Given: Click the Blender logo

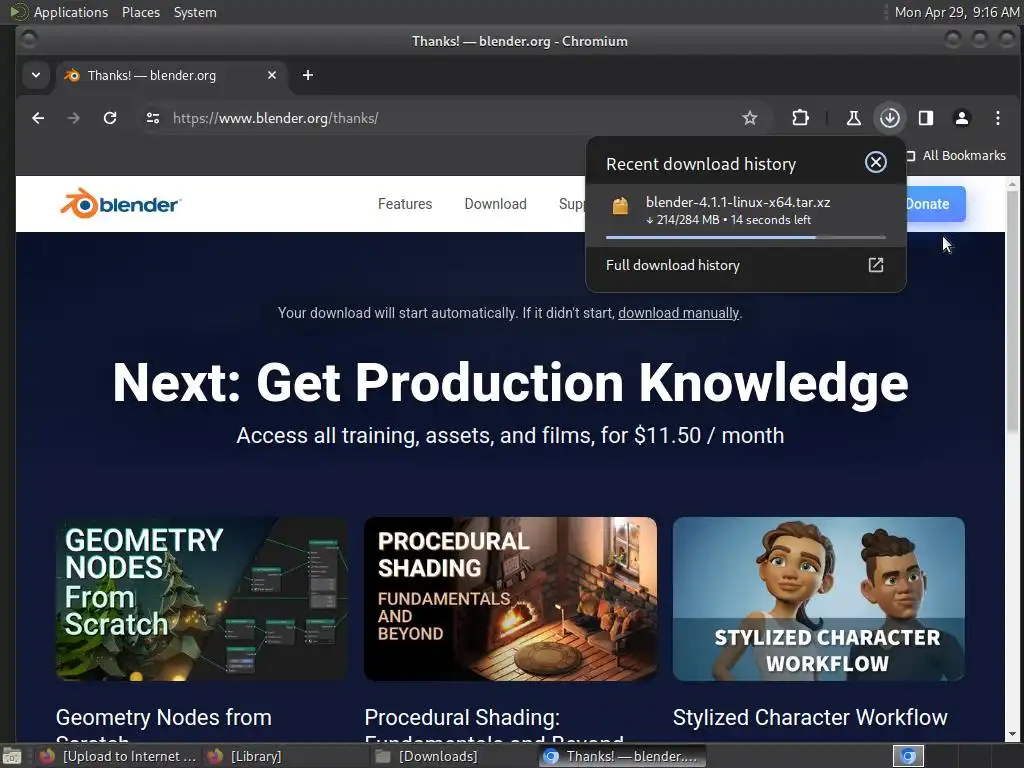Looking at the screenshot, I should coord(121,204).
